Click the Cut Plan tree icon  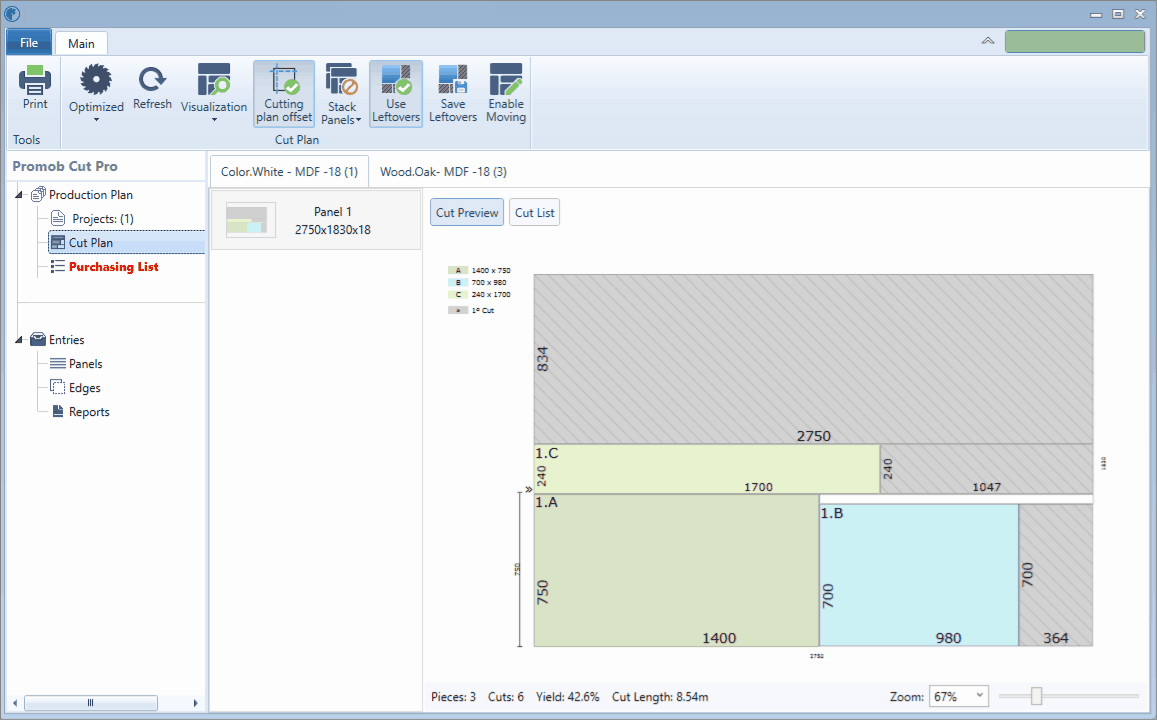58,243
